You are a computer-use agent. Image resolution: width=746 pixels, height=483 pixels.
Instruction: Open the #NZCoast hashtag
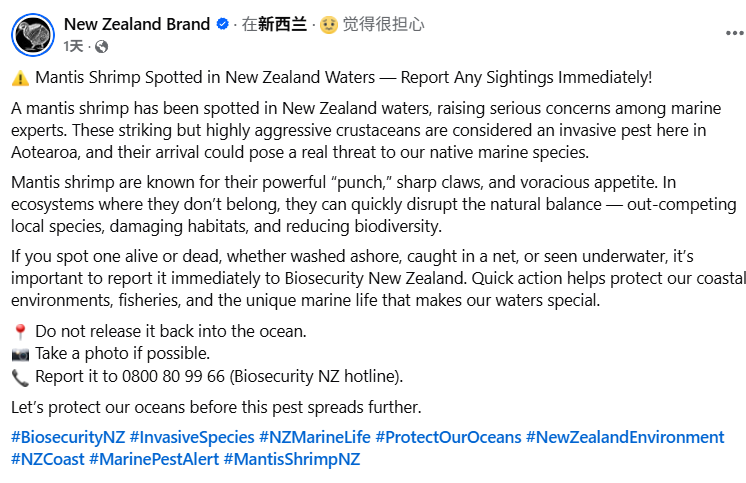pyautogui.click(x=47, y=459)
